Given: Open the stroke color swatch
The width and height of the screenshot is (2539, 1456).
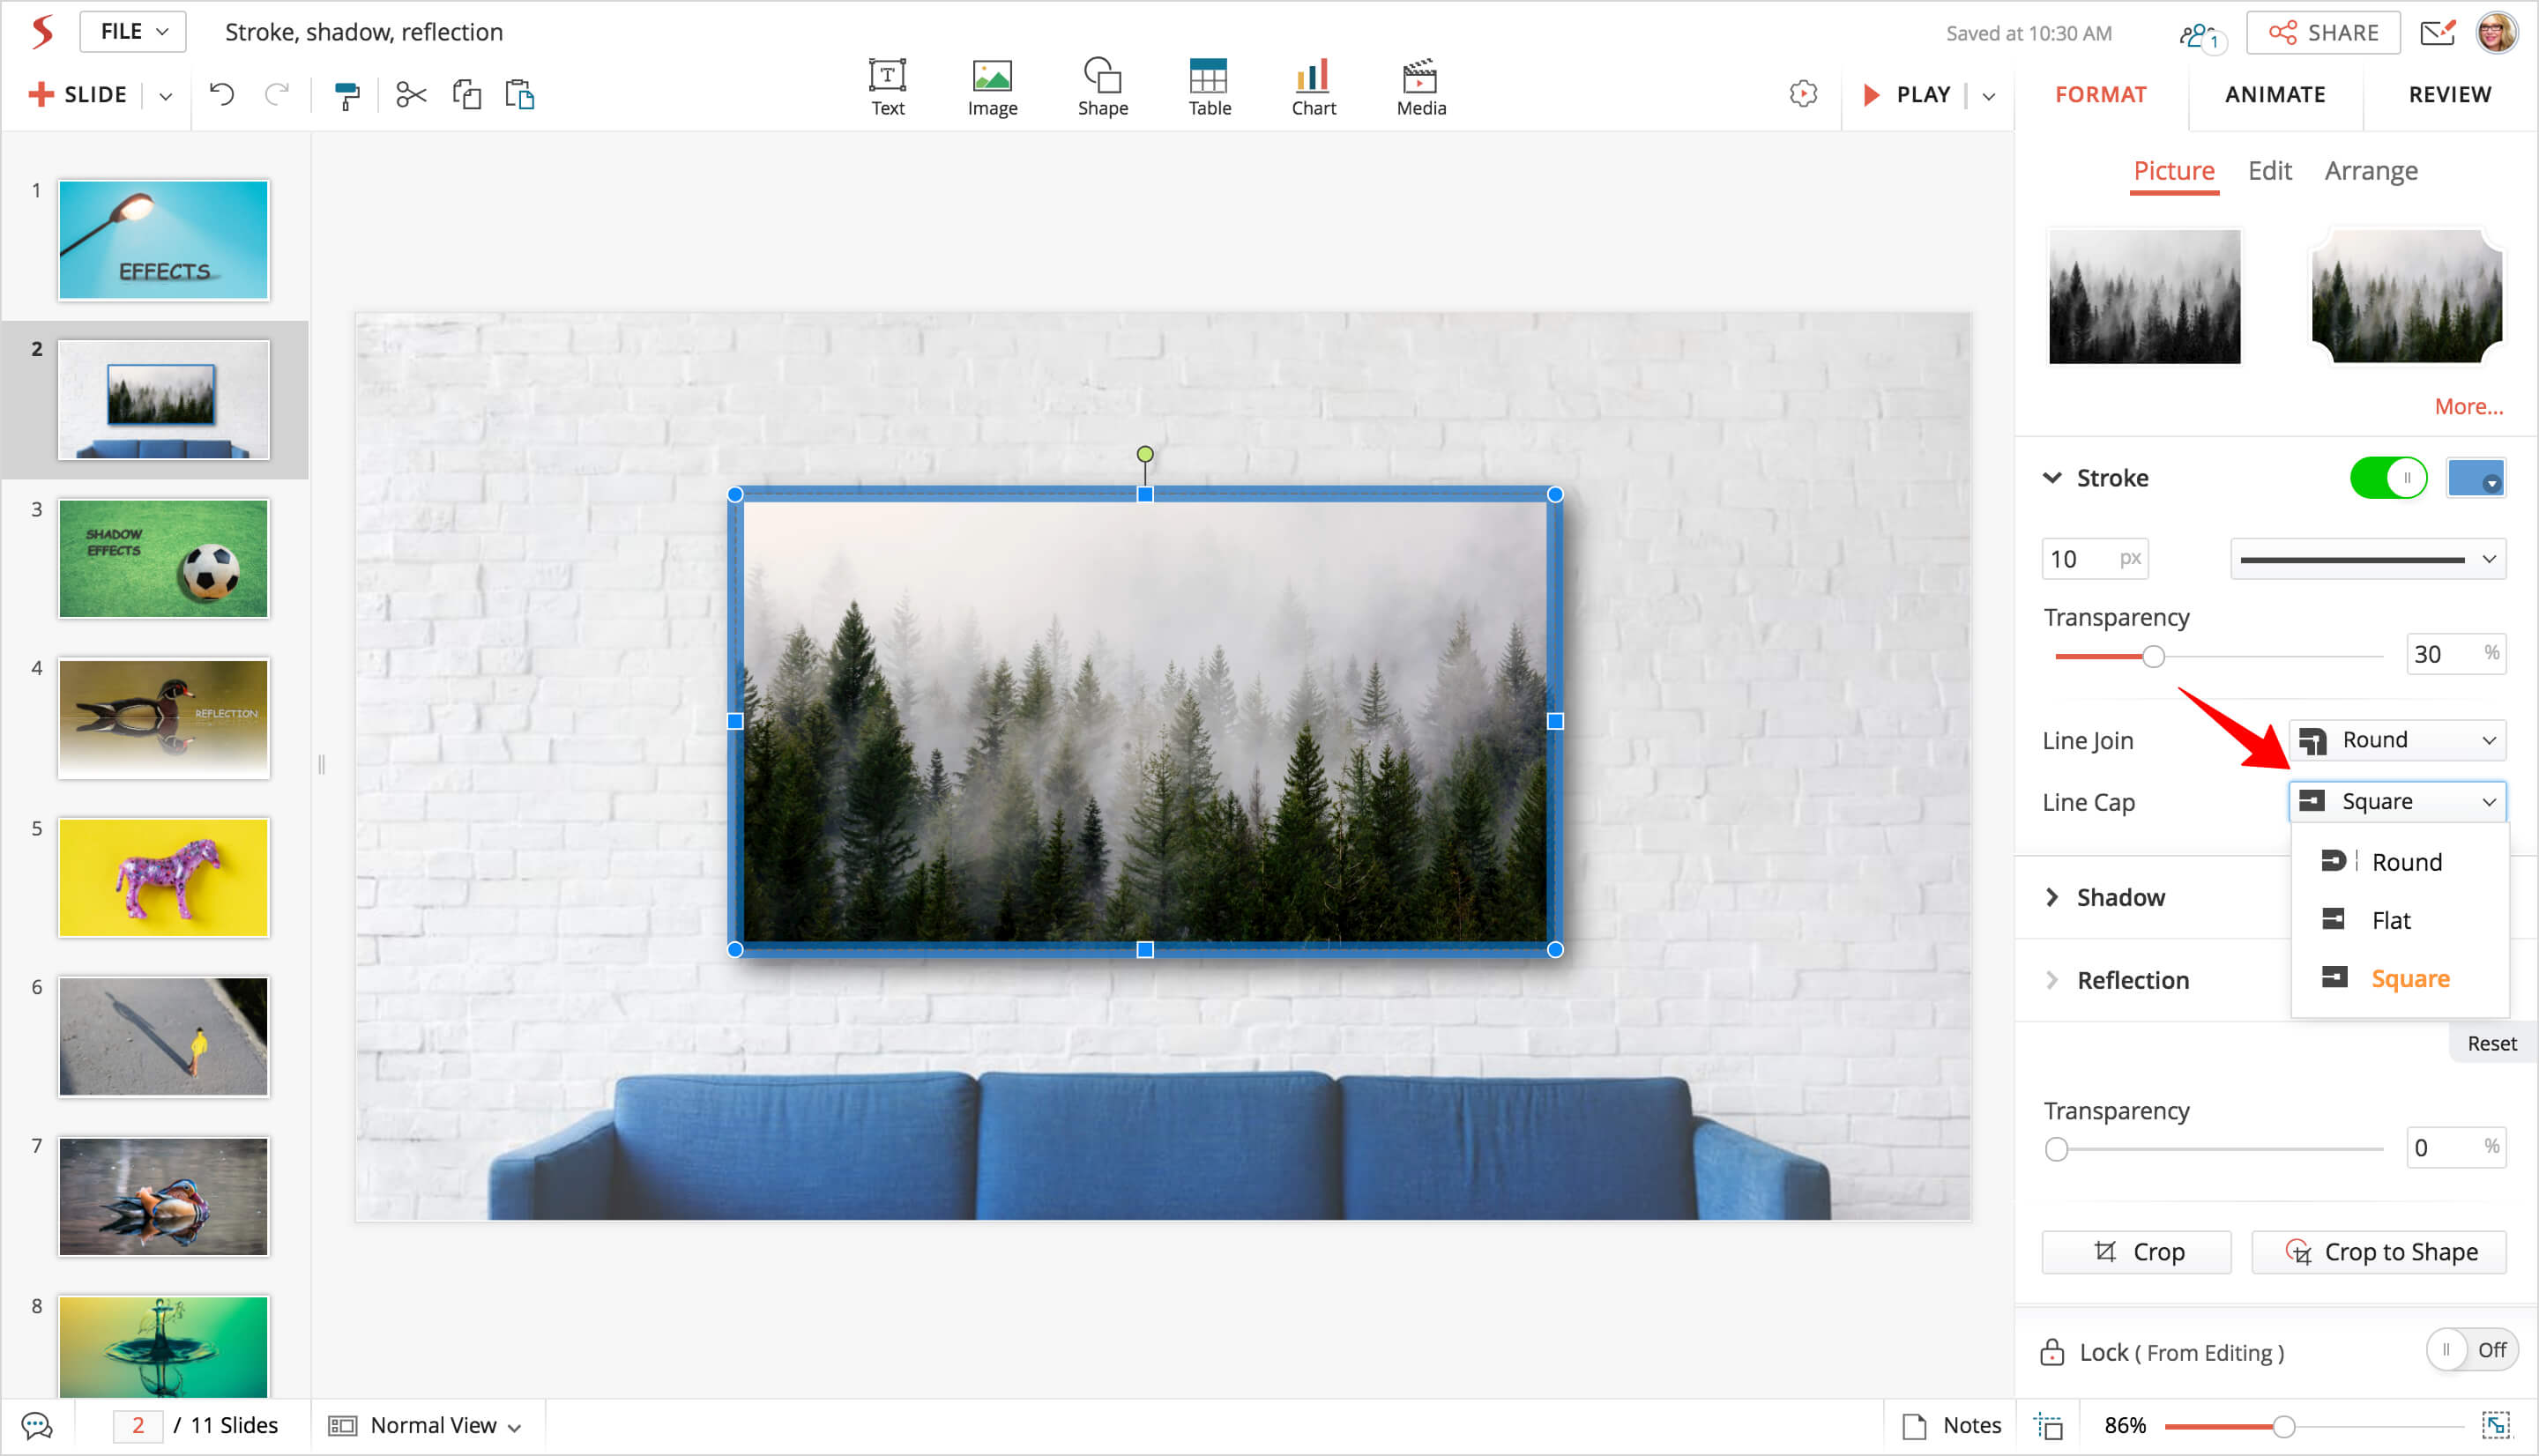Looking at the screenshot, I should coord(2475,478).
